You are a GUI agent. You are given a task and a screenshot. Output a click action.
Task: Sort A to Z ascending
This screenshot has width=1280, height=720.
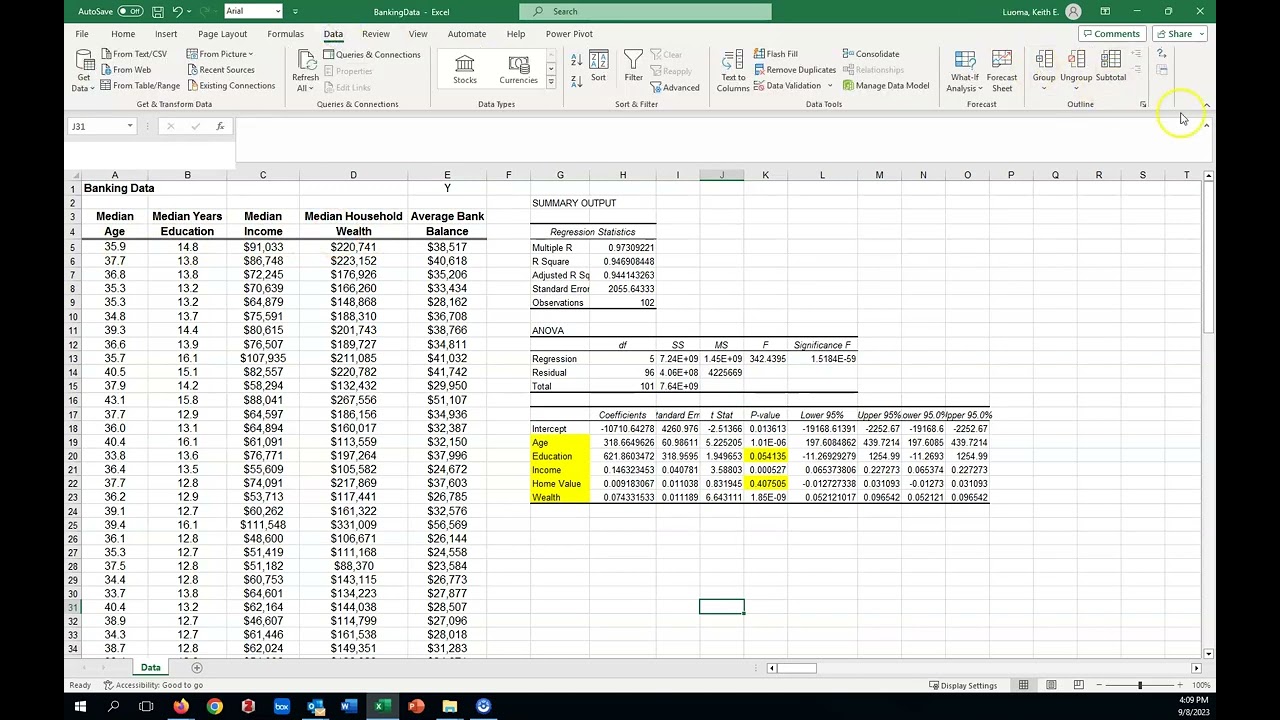click(576, 61)
